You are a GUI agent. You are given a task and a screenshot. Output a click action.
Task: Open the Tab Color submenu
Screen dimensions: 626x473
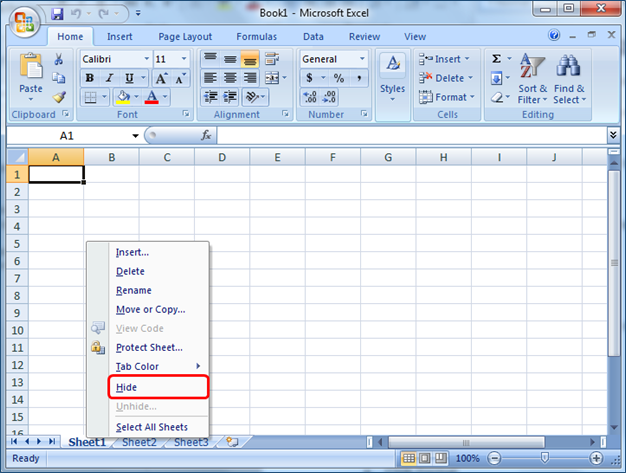tap(148, 366)
